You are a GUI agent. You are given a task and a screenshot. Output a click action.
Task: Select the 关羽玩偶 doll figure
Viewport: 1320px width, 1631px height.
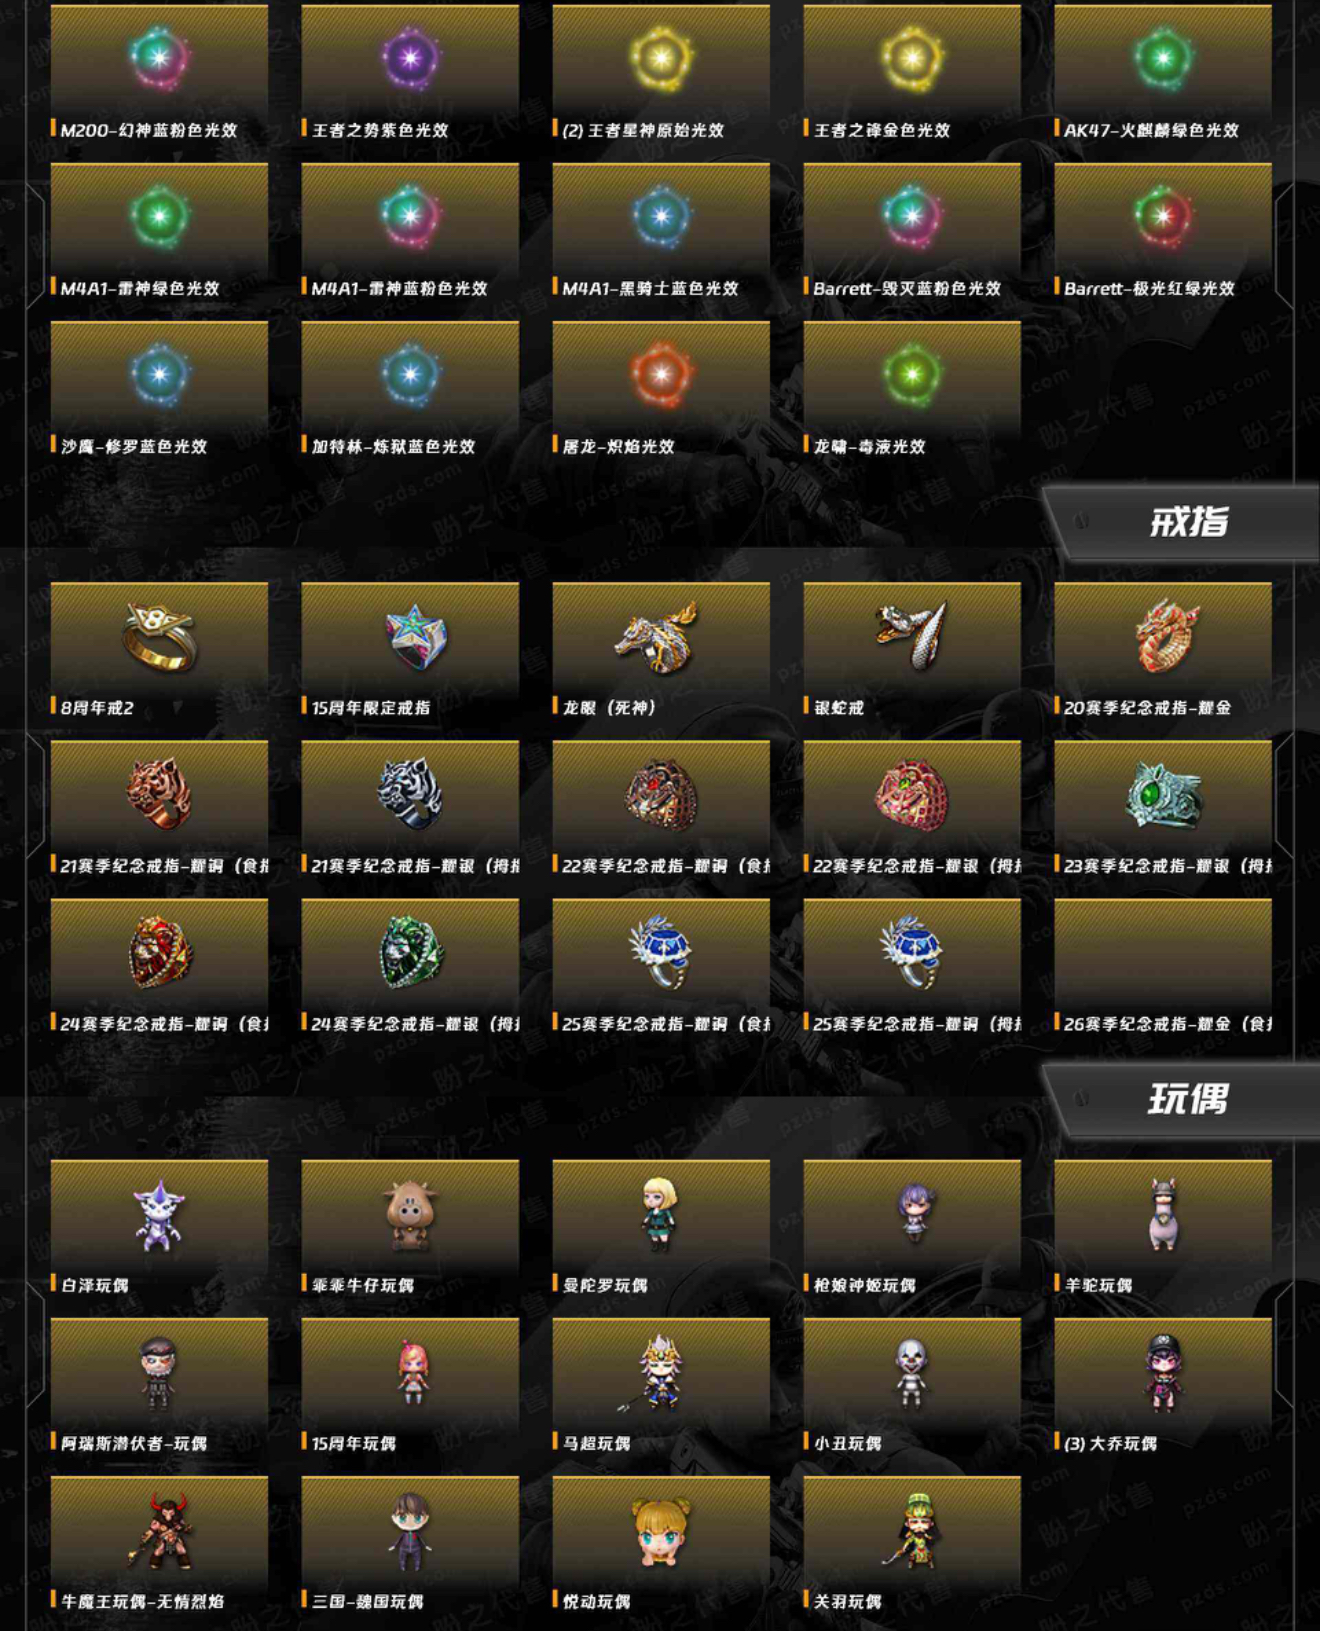(911, 1530)
